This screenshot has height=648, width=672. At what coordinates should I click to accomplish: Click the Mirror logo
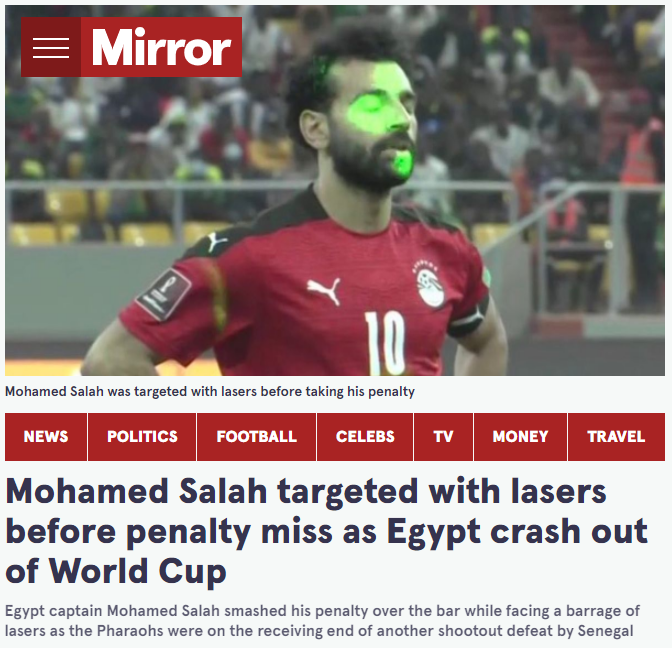tap(162, 47)
